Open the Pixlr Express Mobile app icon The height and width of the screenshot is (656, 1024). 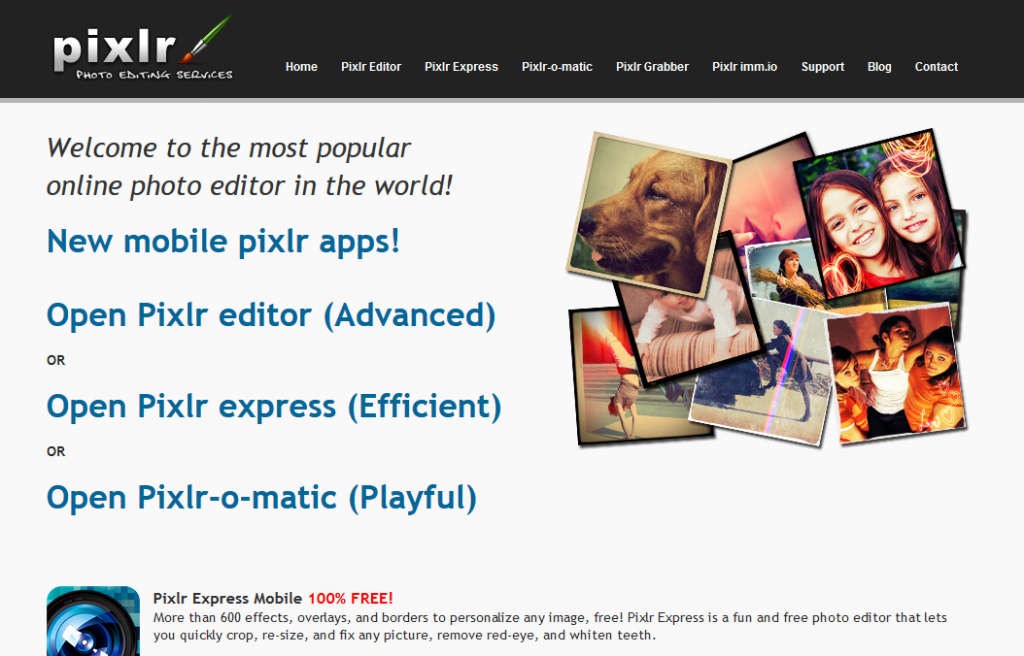click(93, 621)
